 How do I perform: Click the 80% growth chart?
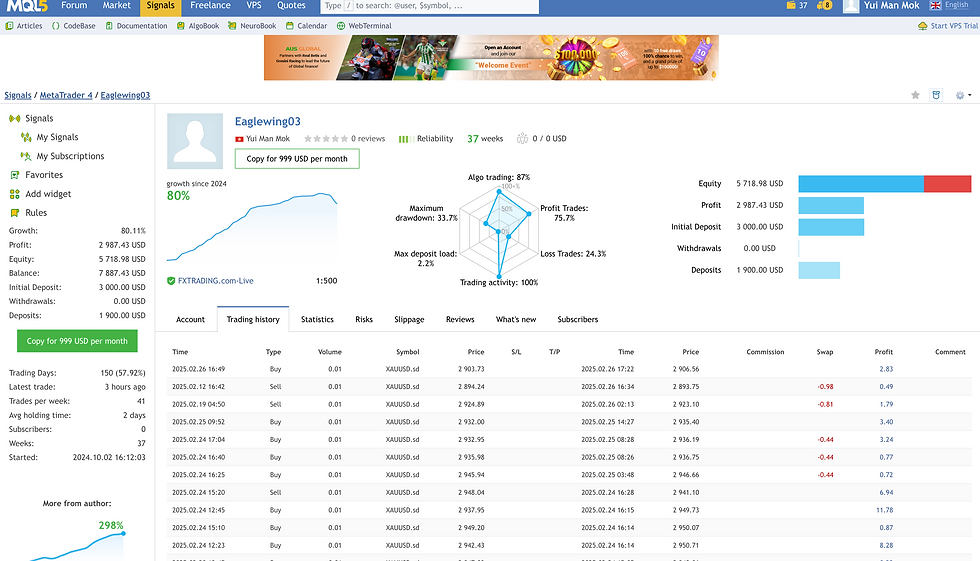252,227
